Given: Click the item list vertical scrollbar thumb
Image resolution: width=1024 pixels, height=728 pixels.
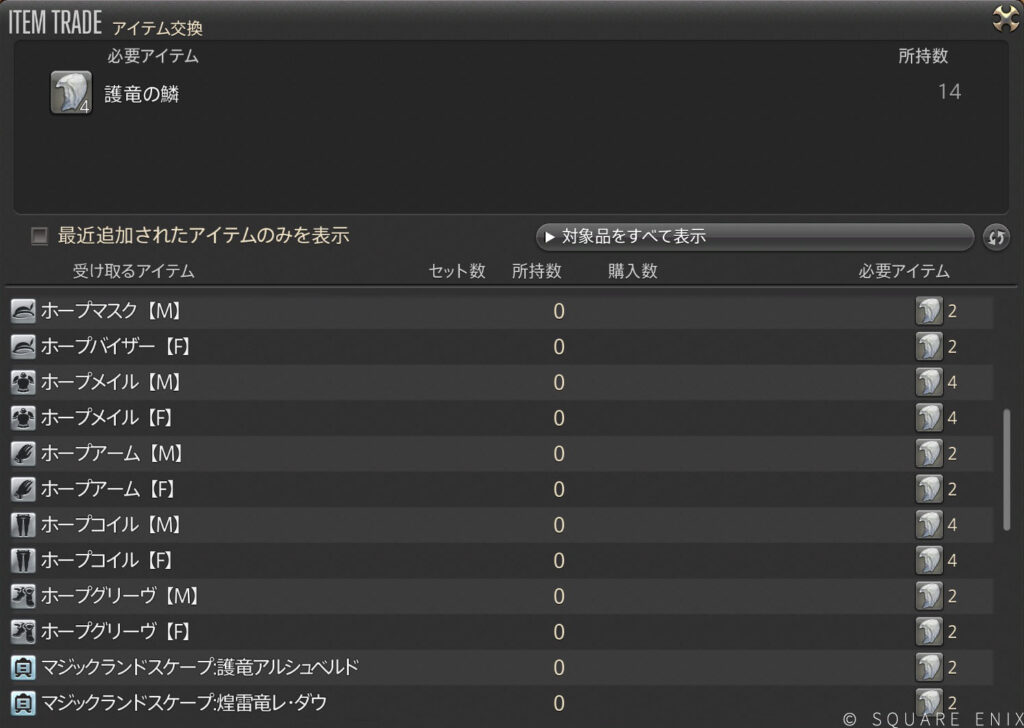Looking at the screenshot, I should click(x=1006, y=468).
